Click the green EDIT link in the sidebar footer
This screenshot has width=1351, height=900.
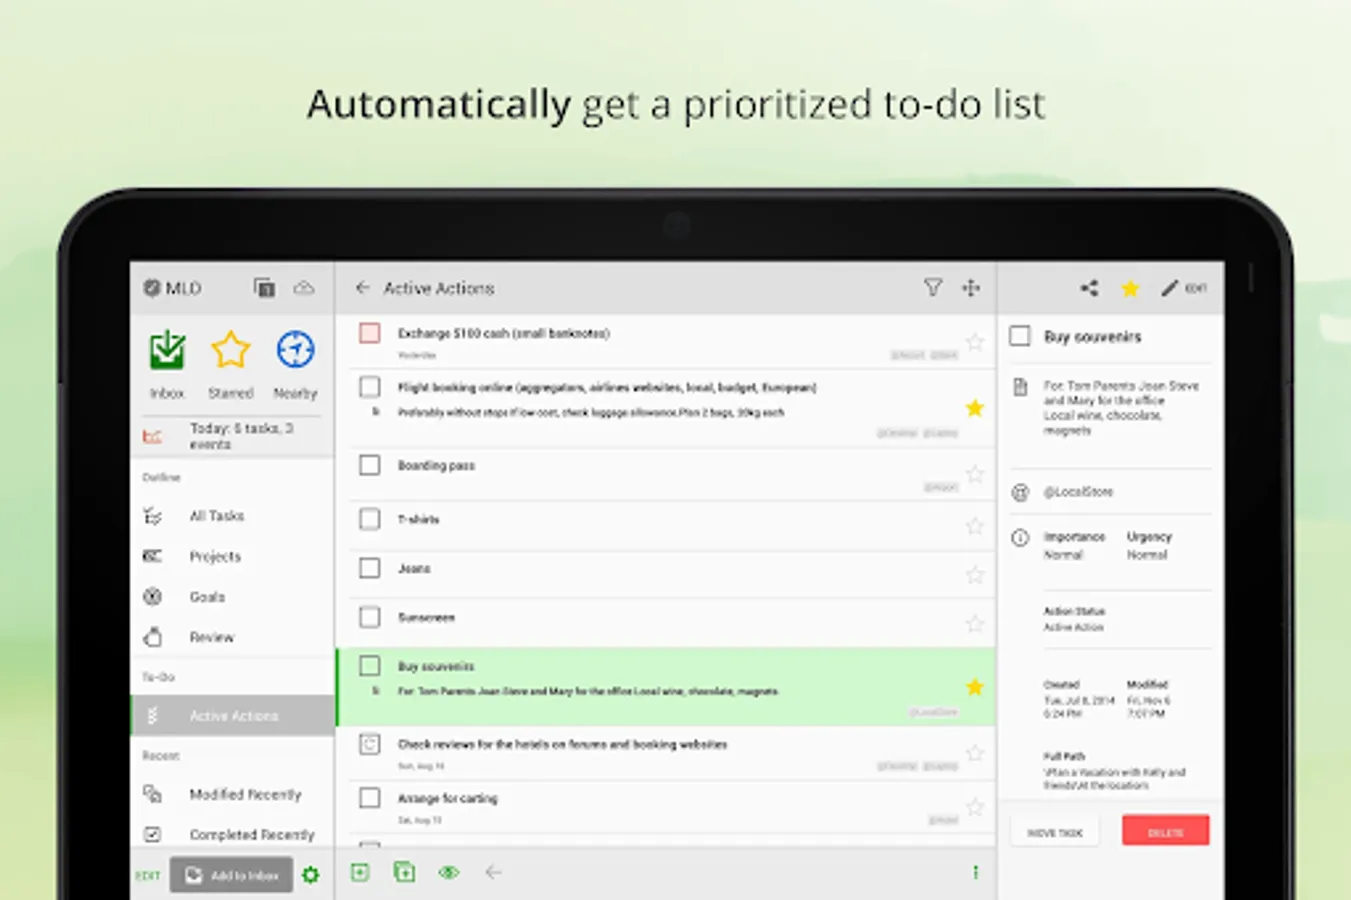pos(148,876)
